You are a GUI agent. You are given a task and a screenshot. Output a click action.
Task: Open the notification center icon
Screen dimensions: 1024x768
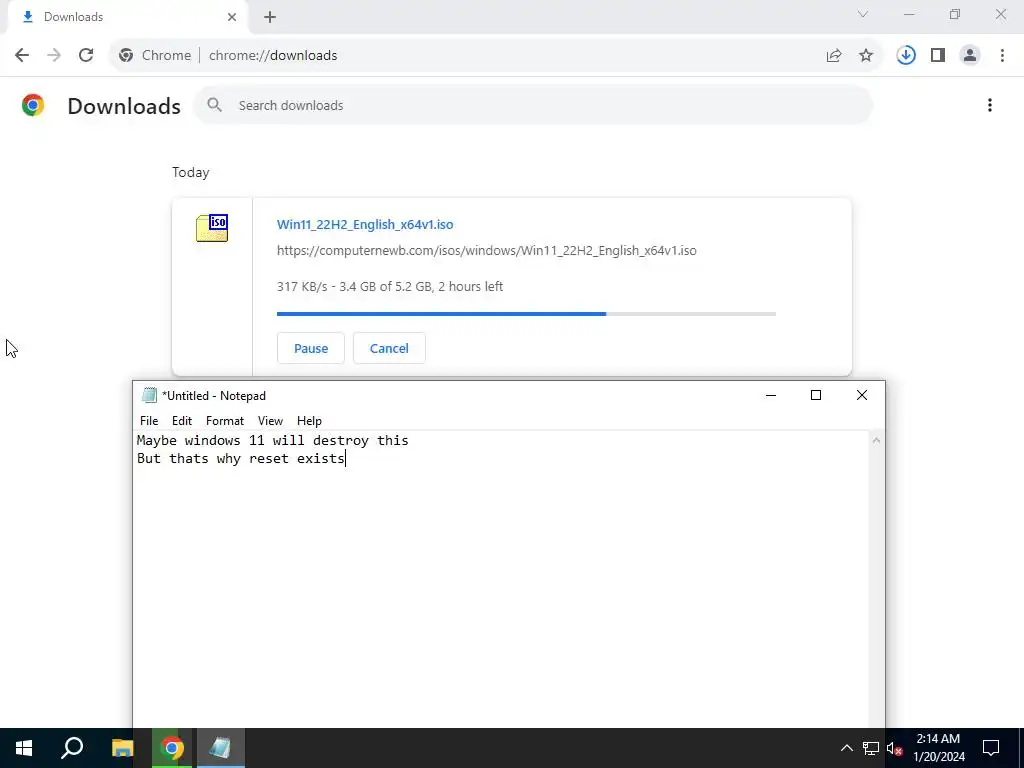pyautogui.click(x=991, y=748)
